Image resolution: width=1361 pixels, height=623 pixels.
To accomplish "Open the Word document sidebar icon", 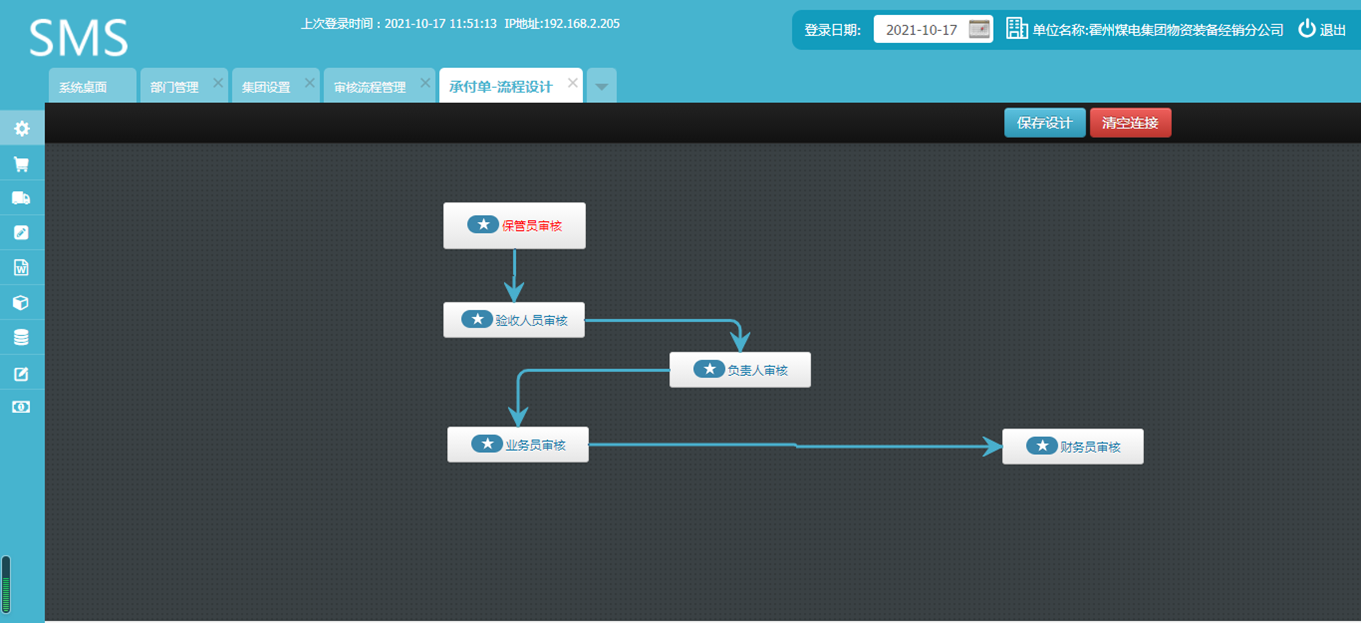I will point(21,267).
